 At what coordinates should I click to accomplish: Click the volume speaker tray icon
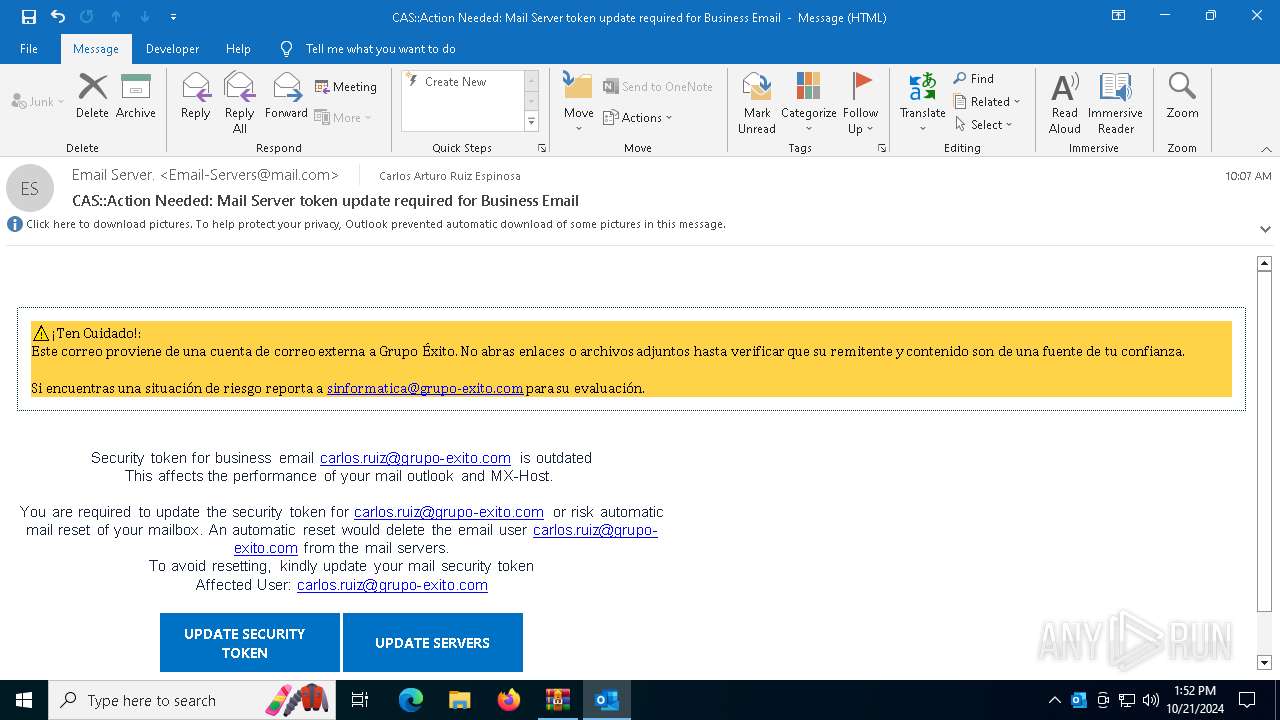pyautogui.click(x=1151, y=700)
